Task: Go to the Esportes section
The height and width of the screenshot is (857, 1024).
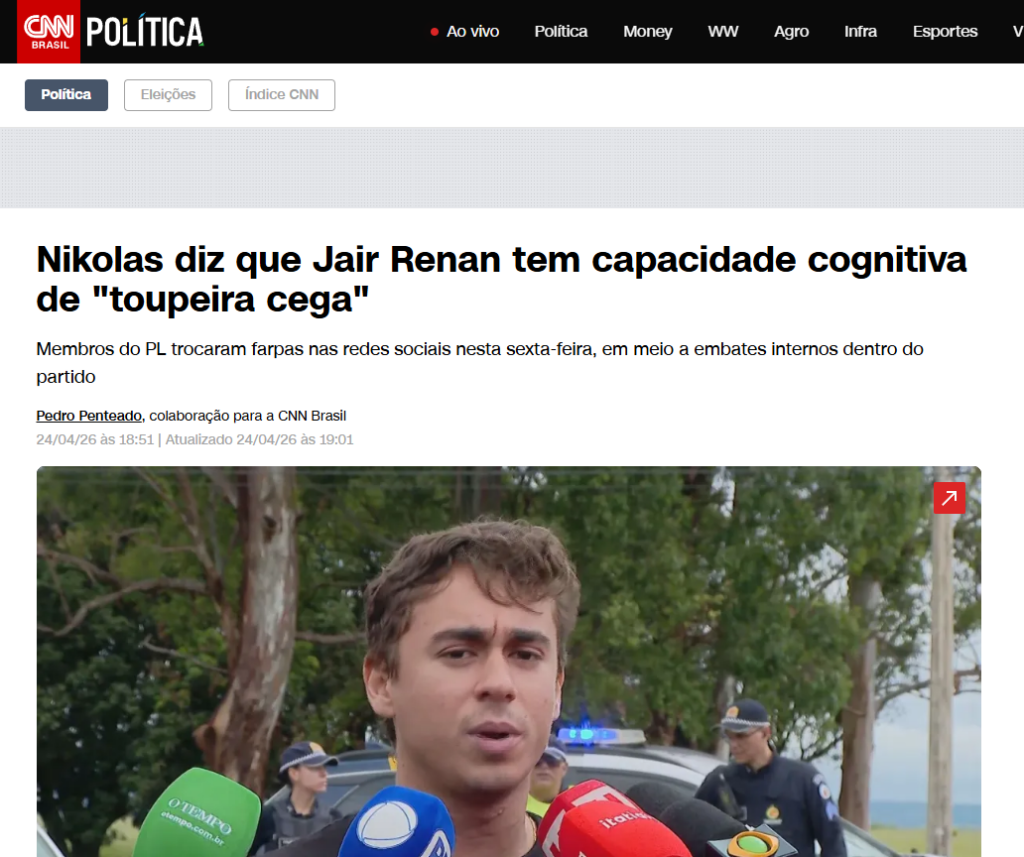Action: (x=945, y=31)
